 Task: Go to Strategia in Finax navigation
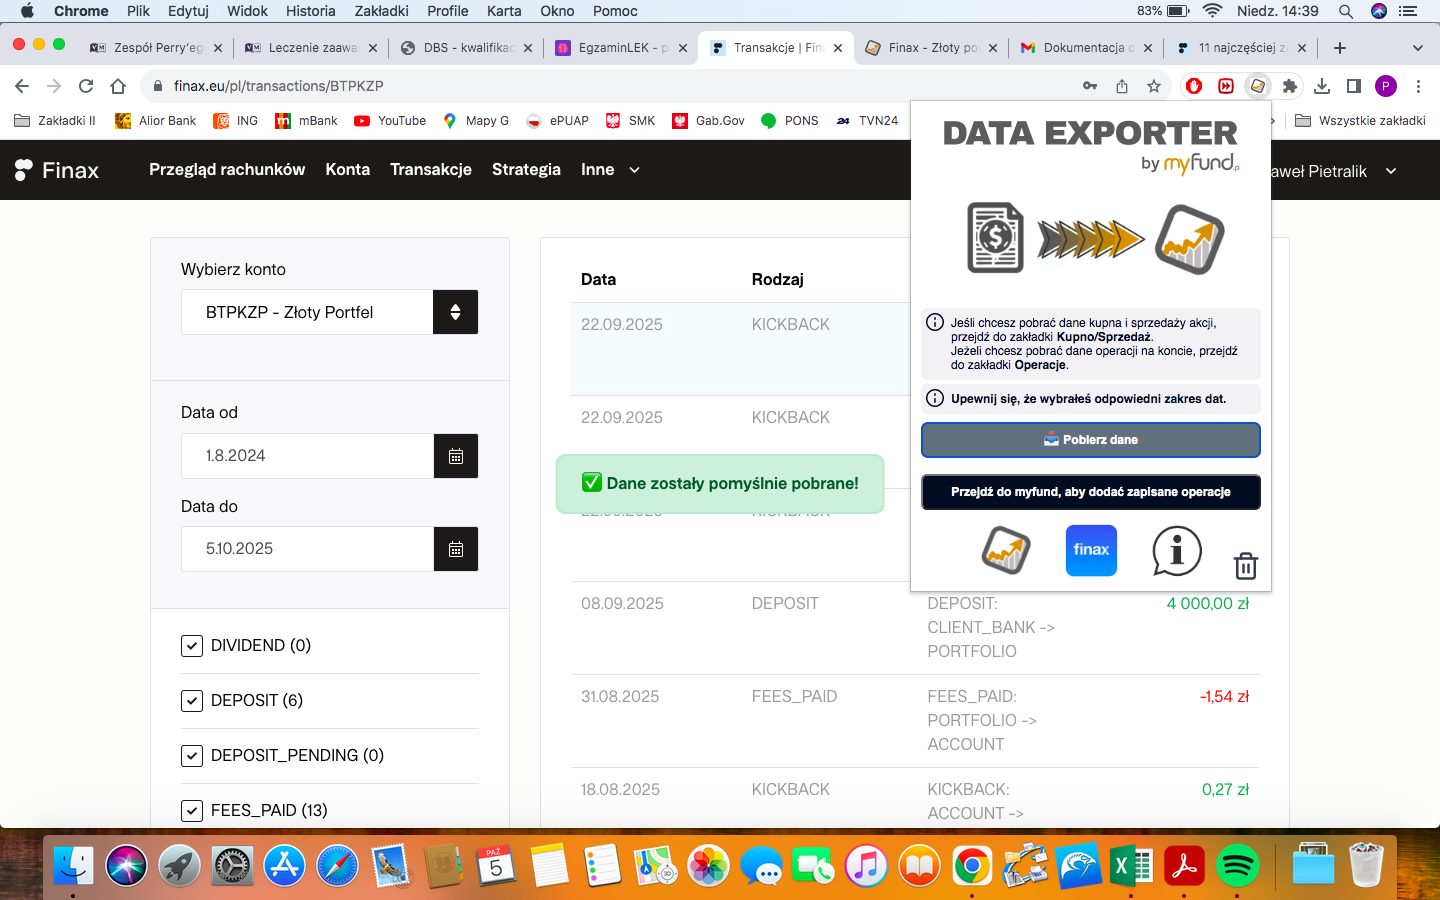526,170
